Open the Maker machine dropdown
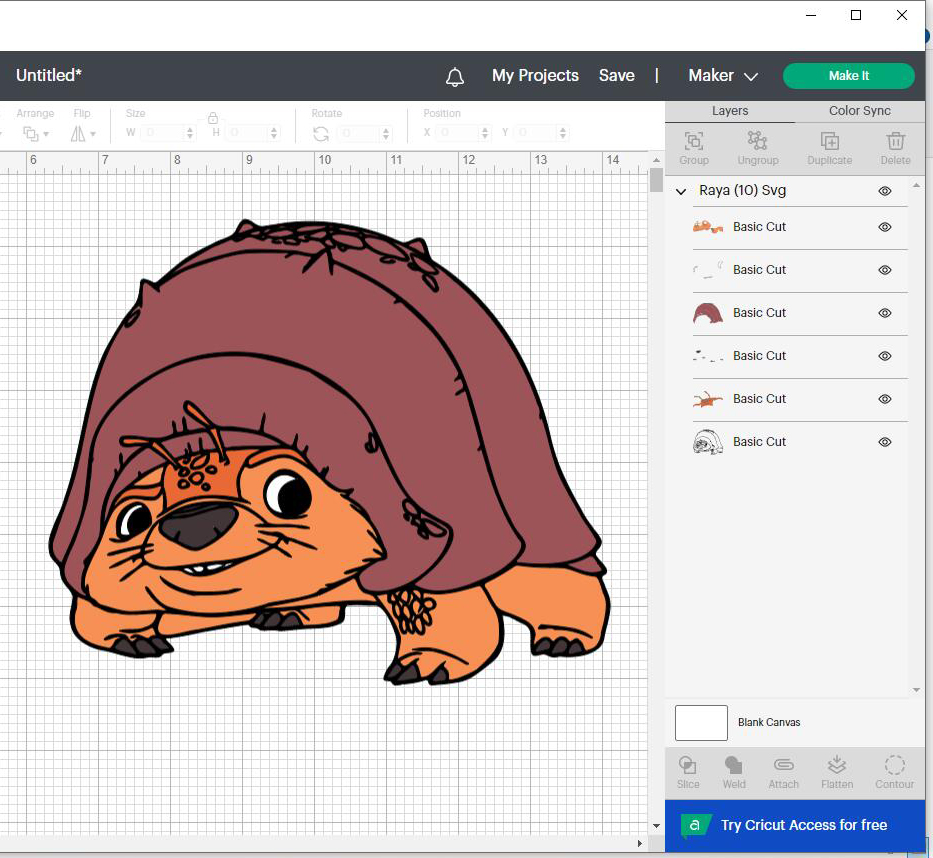933x858 pixels. [x=723, y=76]
